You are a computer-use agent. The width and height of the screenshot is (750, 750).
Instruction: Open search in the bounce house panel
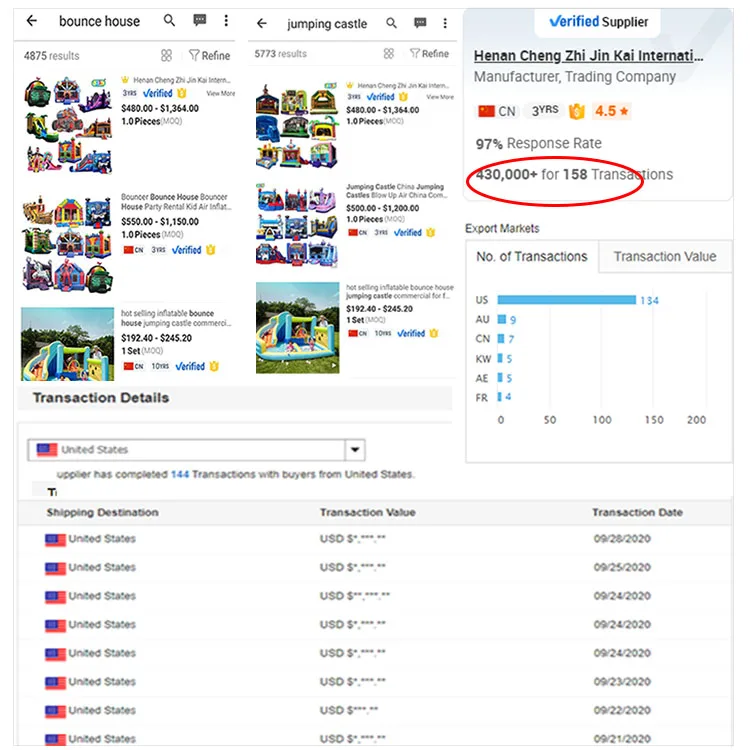point(169,20)
